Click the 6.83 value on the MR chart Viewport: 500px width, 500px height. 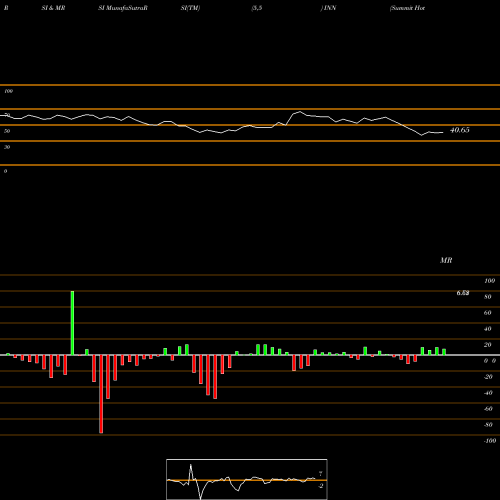463,293
